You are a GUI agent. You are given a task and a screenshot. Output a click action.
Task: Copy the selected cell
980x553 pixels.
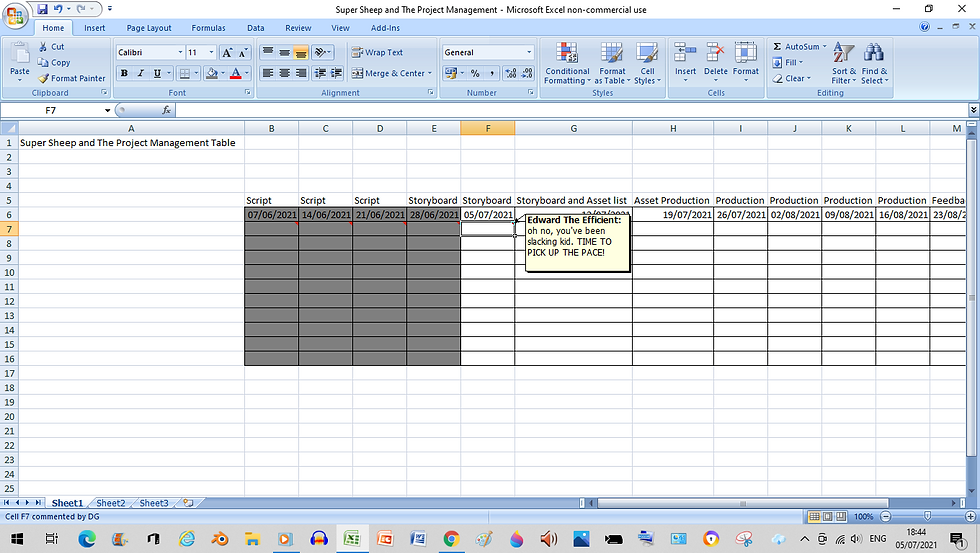pyautogui.click(x=54, y=62)
